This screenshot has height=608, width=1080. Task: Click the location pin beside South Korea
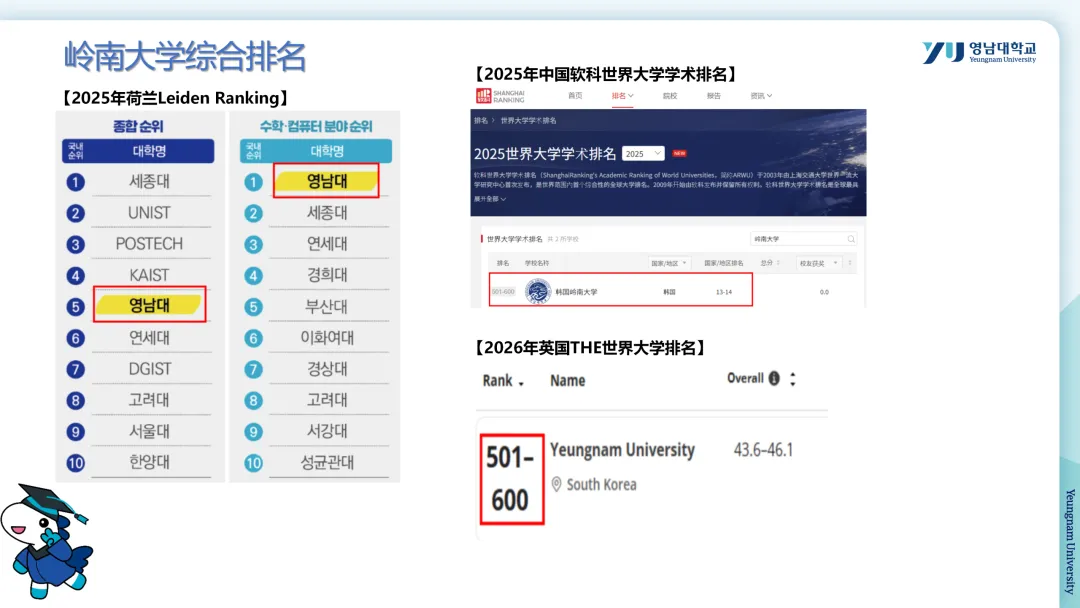pyautogui.click(x=557, y=484)
